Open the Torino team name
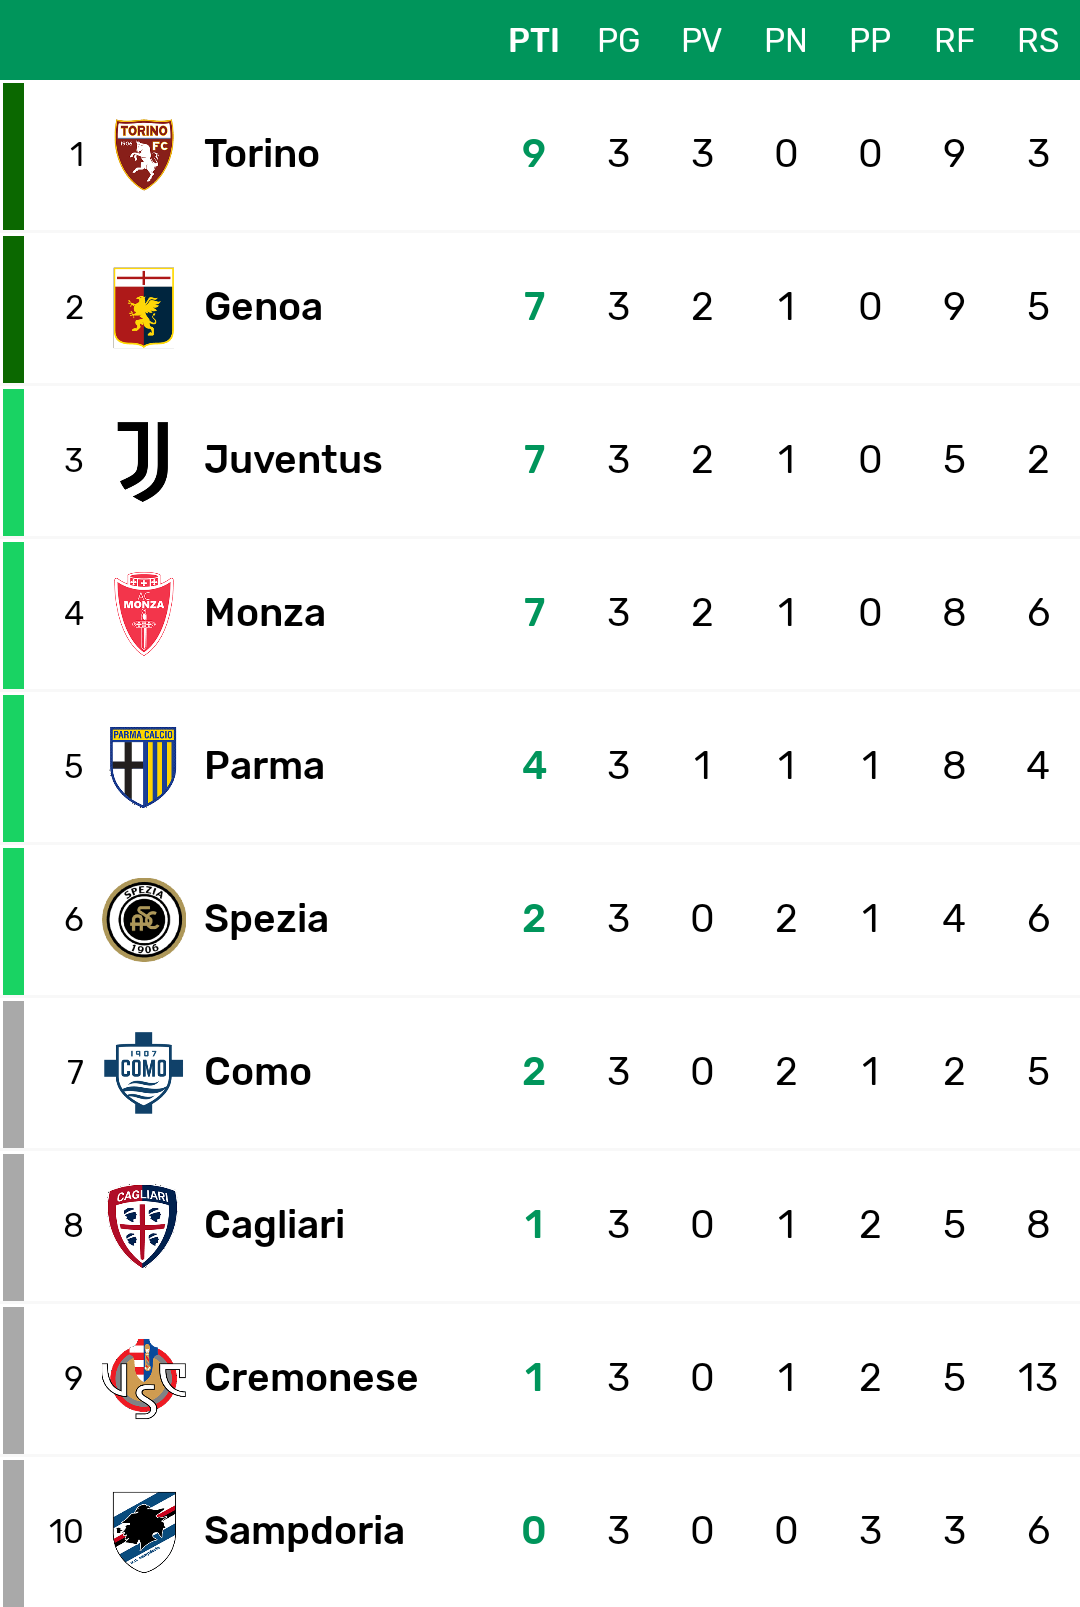This screenshot has height=1607, width=1080. pyautogui.click(x=262, y=154)
